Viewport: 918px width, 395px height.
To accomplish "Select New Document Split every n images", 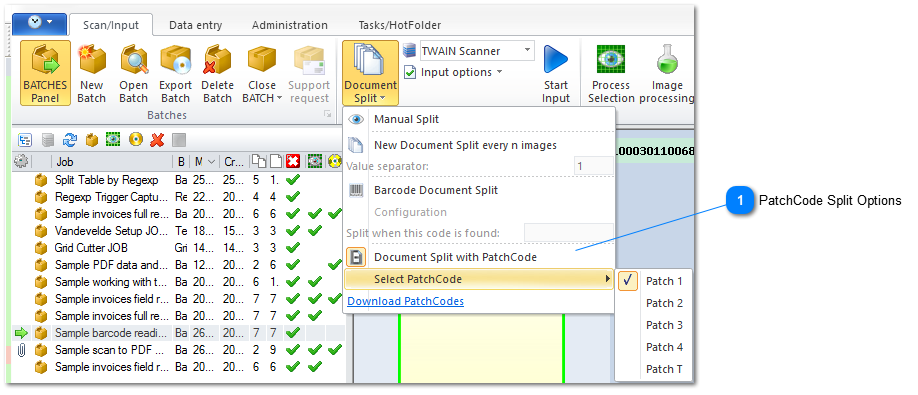I will [x=479, y=145].
